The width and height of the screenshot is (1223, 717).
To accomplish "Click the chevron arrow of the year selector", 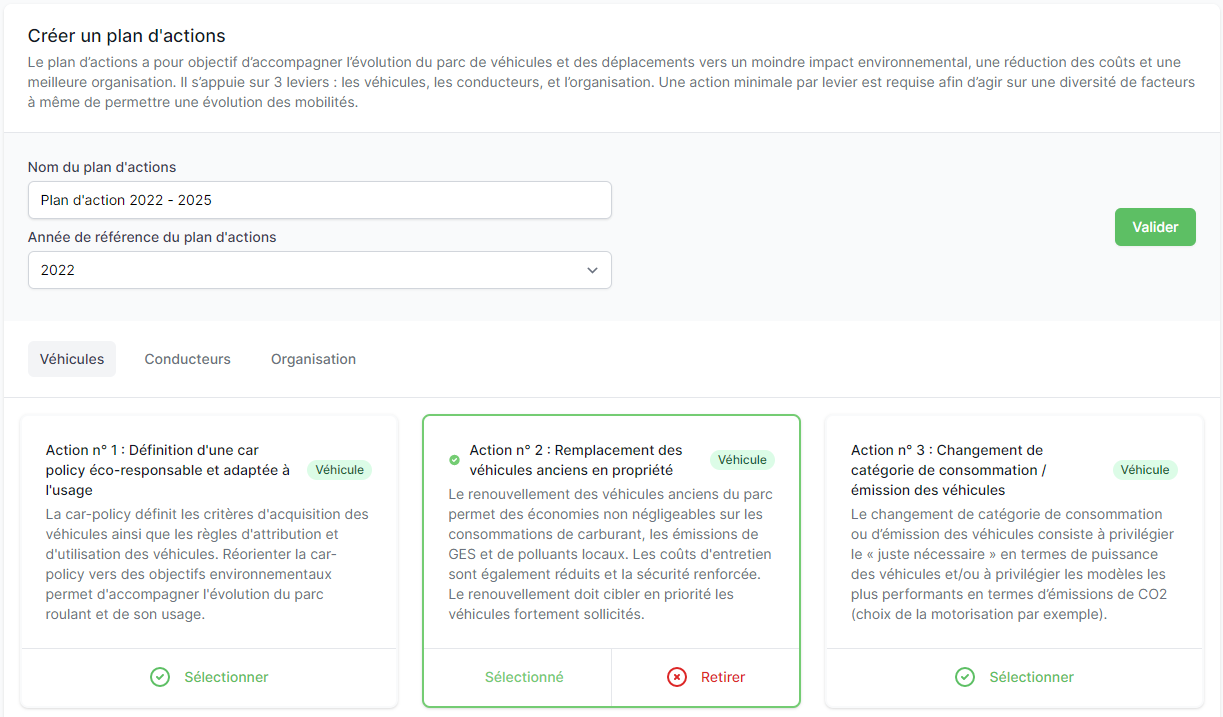I will point(592,270).
